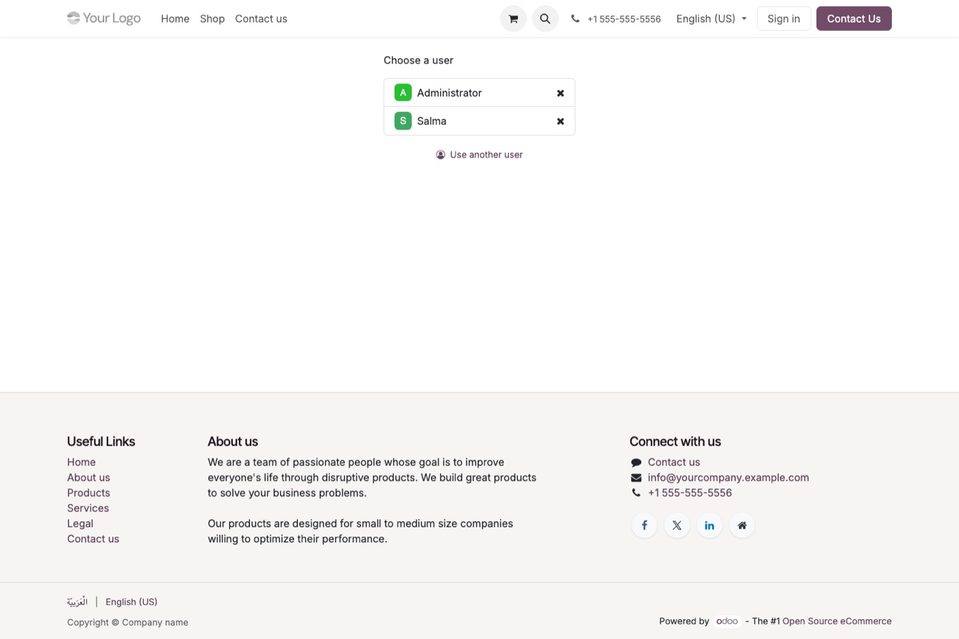Open the X (Twitter) social icon
This screenshot has width=959, height=639.
click(x=677, y=525)
